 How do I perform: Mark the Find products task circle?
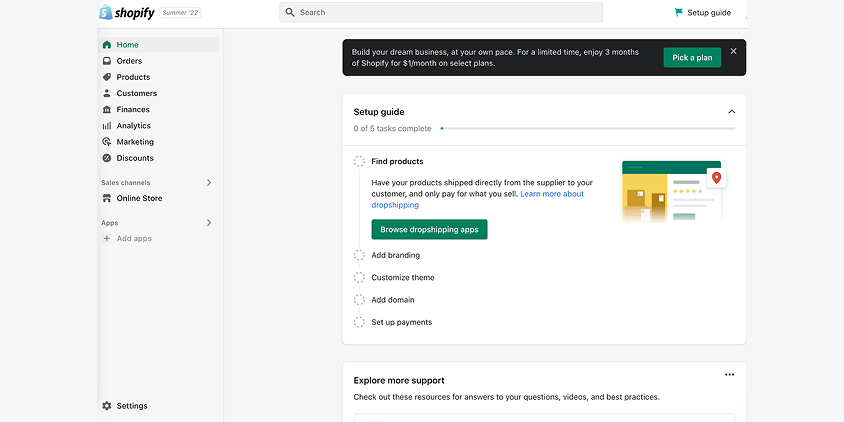pyautogui.click(x=359, y=161)
